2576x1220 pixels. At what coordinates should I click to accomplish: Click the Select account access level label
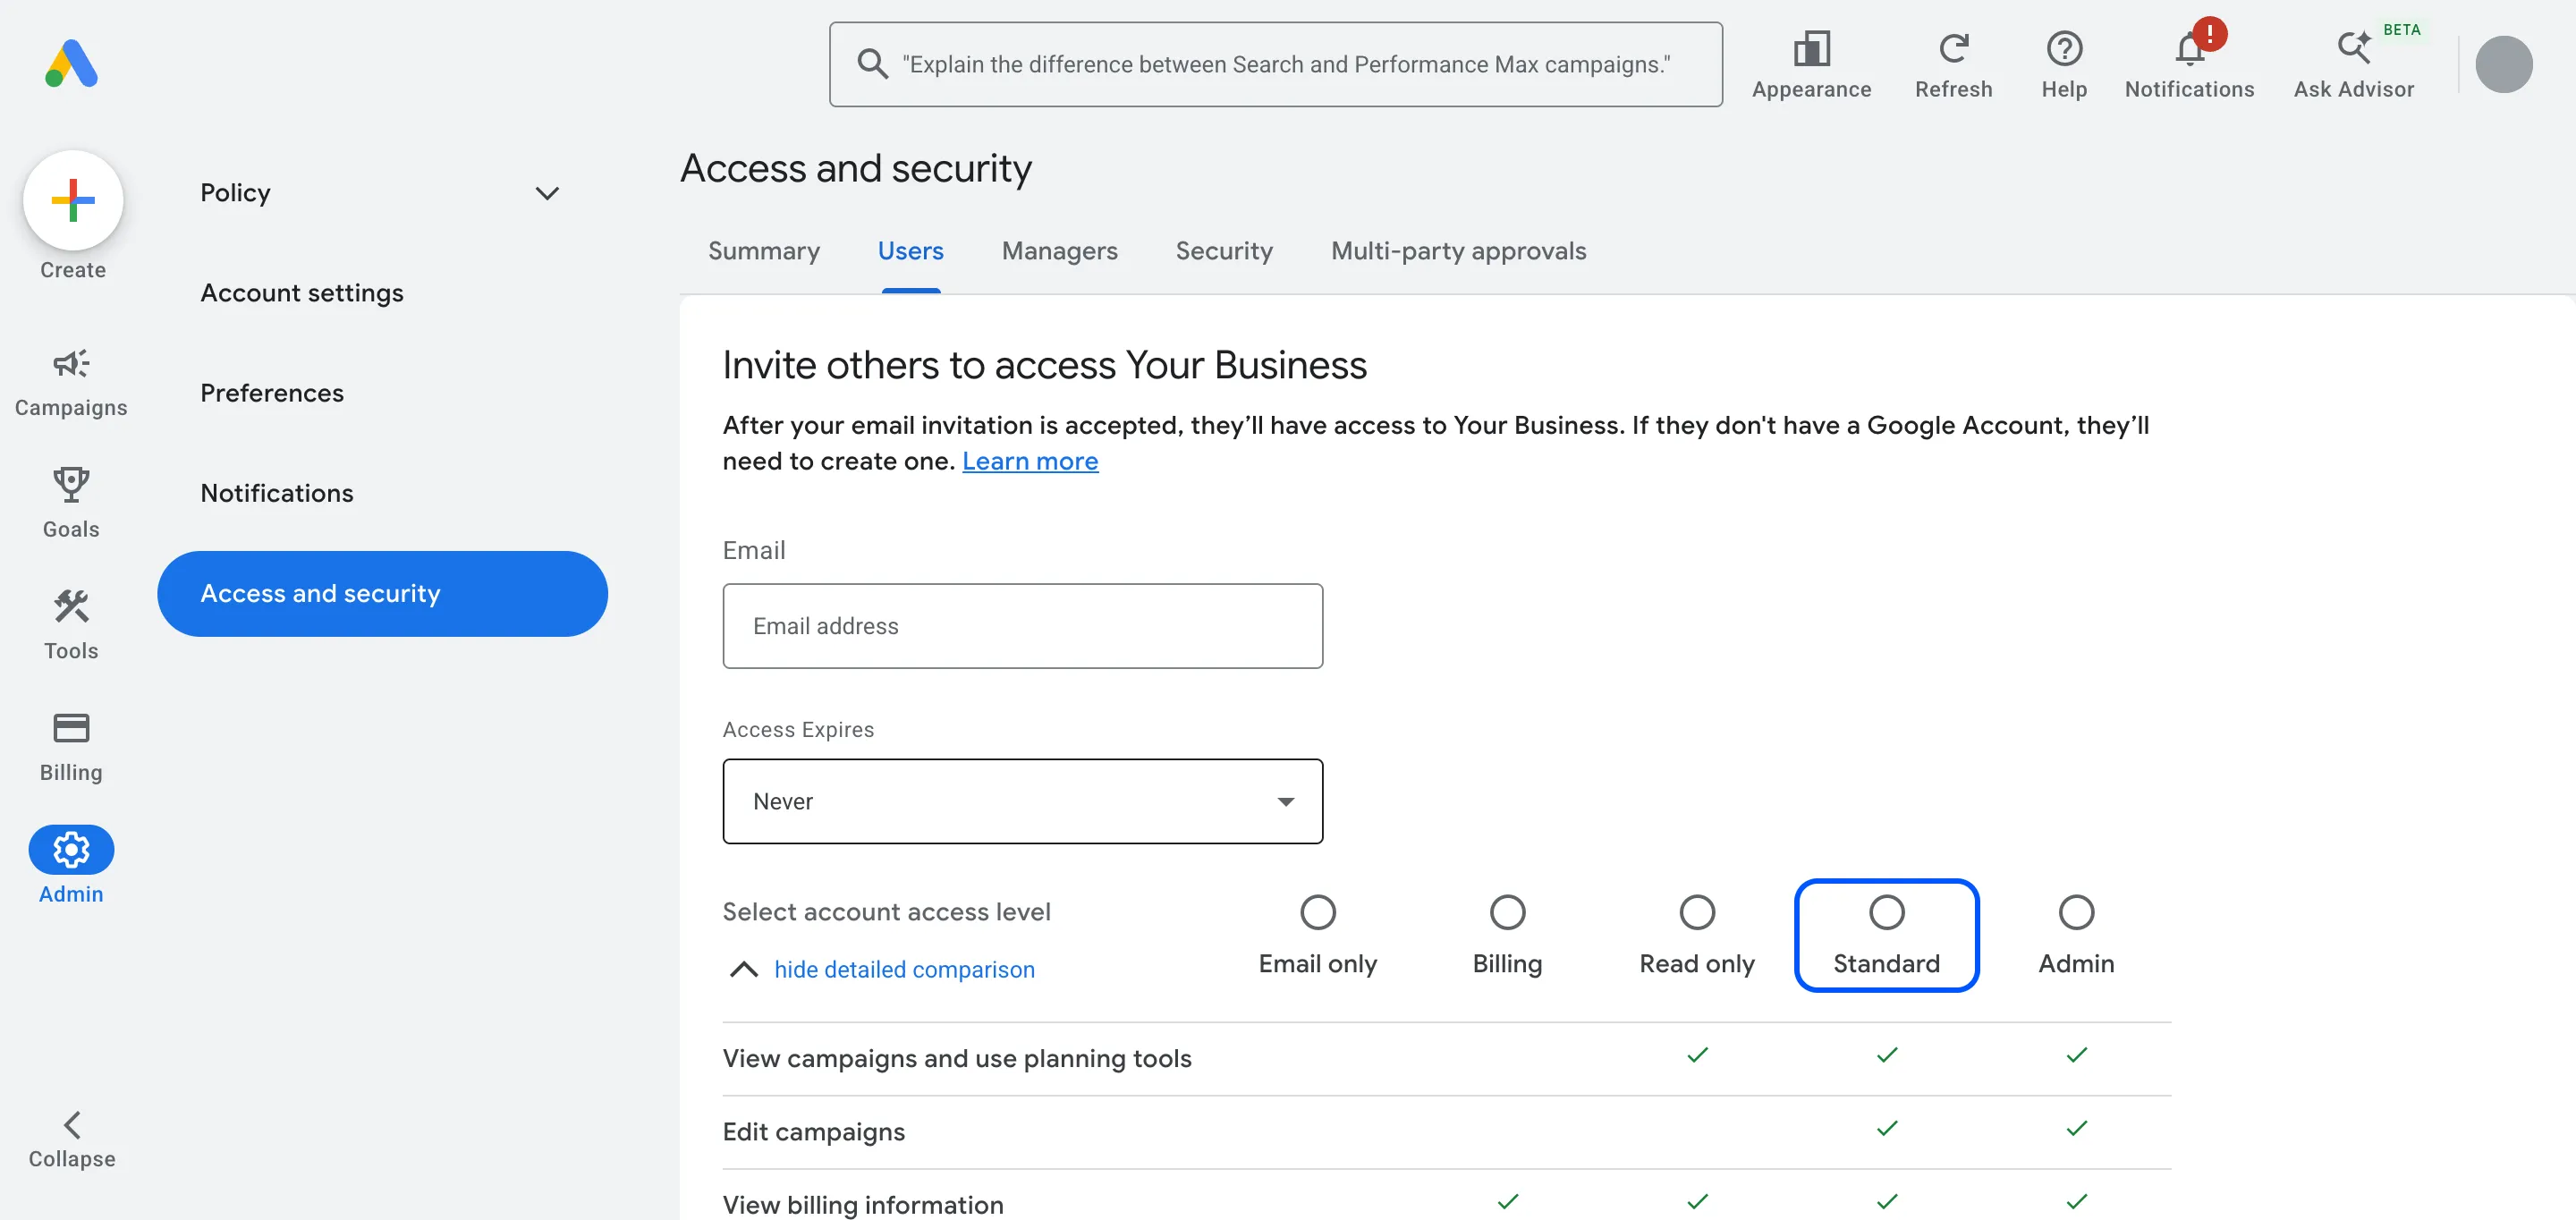click(x=886, y=911)
